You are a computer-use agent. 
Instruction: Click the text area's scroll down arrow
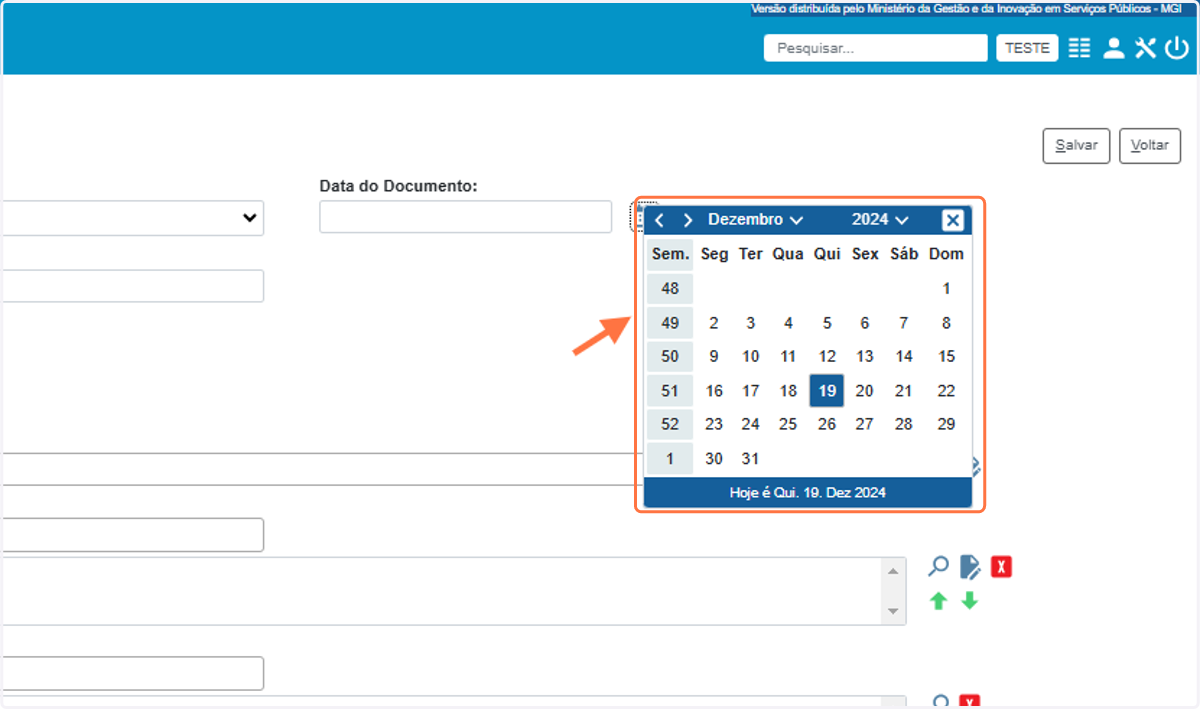(893, 611)
